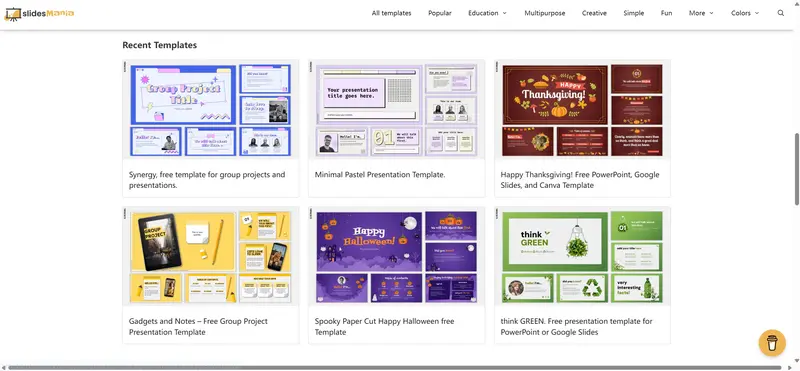Viewport: 800px width, 371px height.
Task: Click the Minimal Pastel template thumbnail
Action: pyautogui.click(x=396, y=110)
